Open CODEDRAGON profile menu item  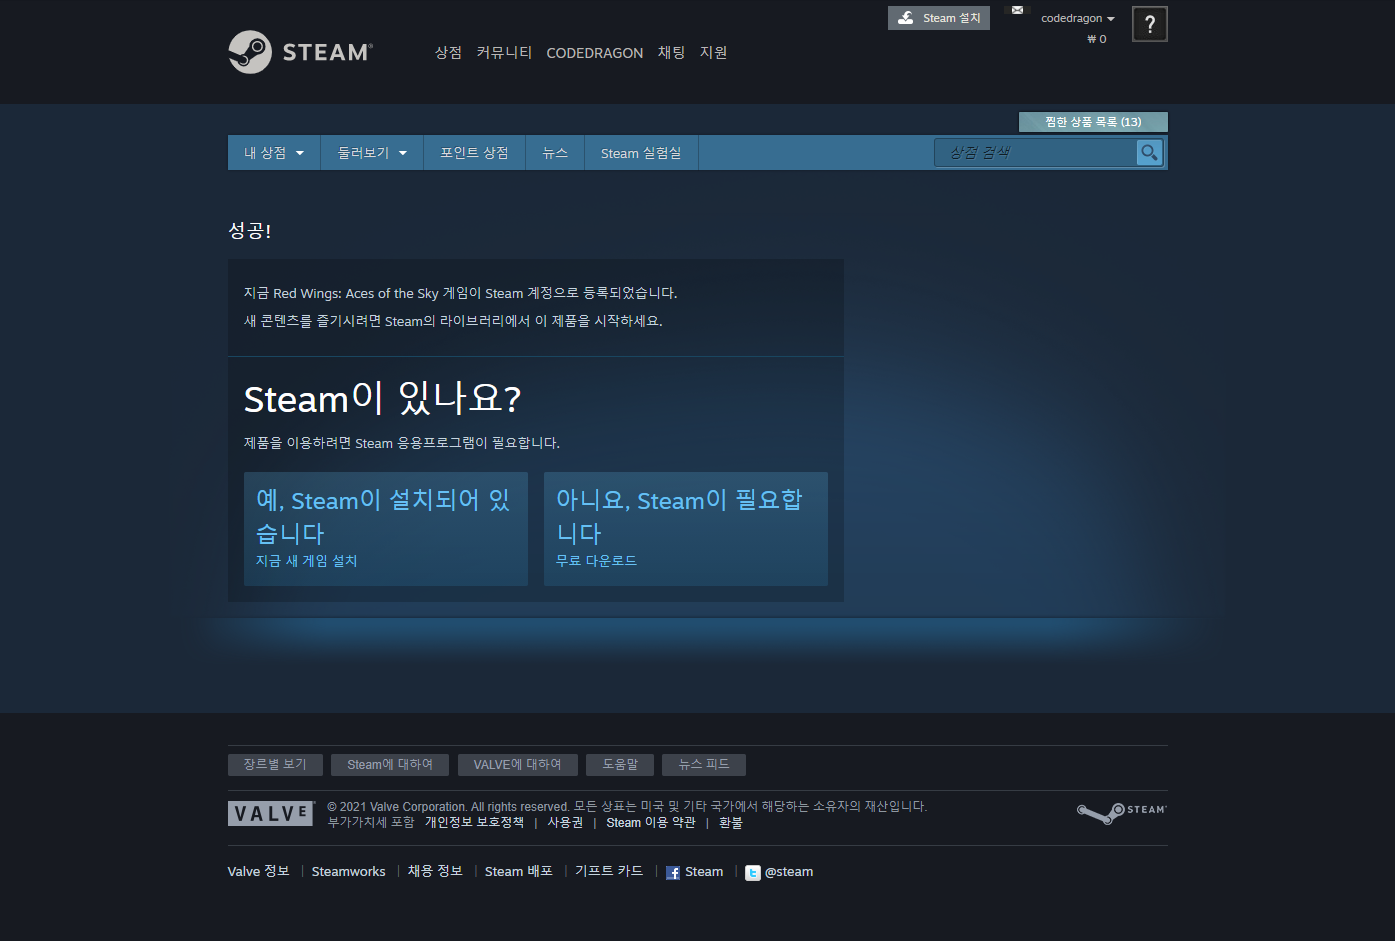(x=594, y=53)
